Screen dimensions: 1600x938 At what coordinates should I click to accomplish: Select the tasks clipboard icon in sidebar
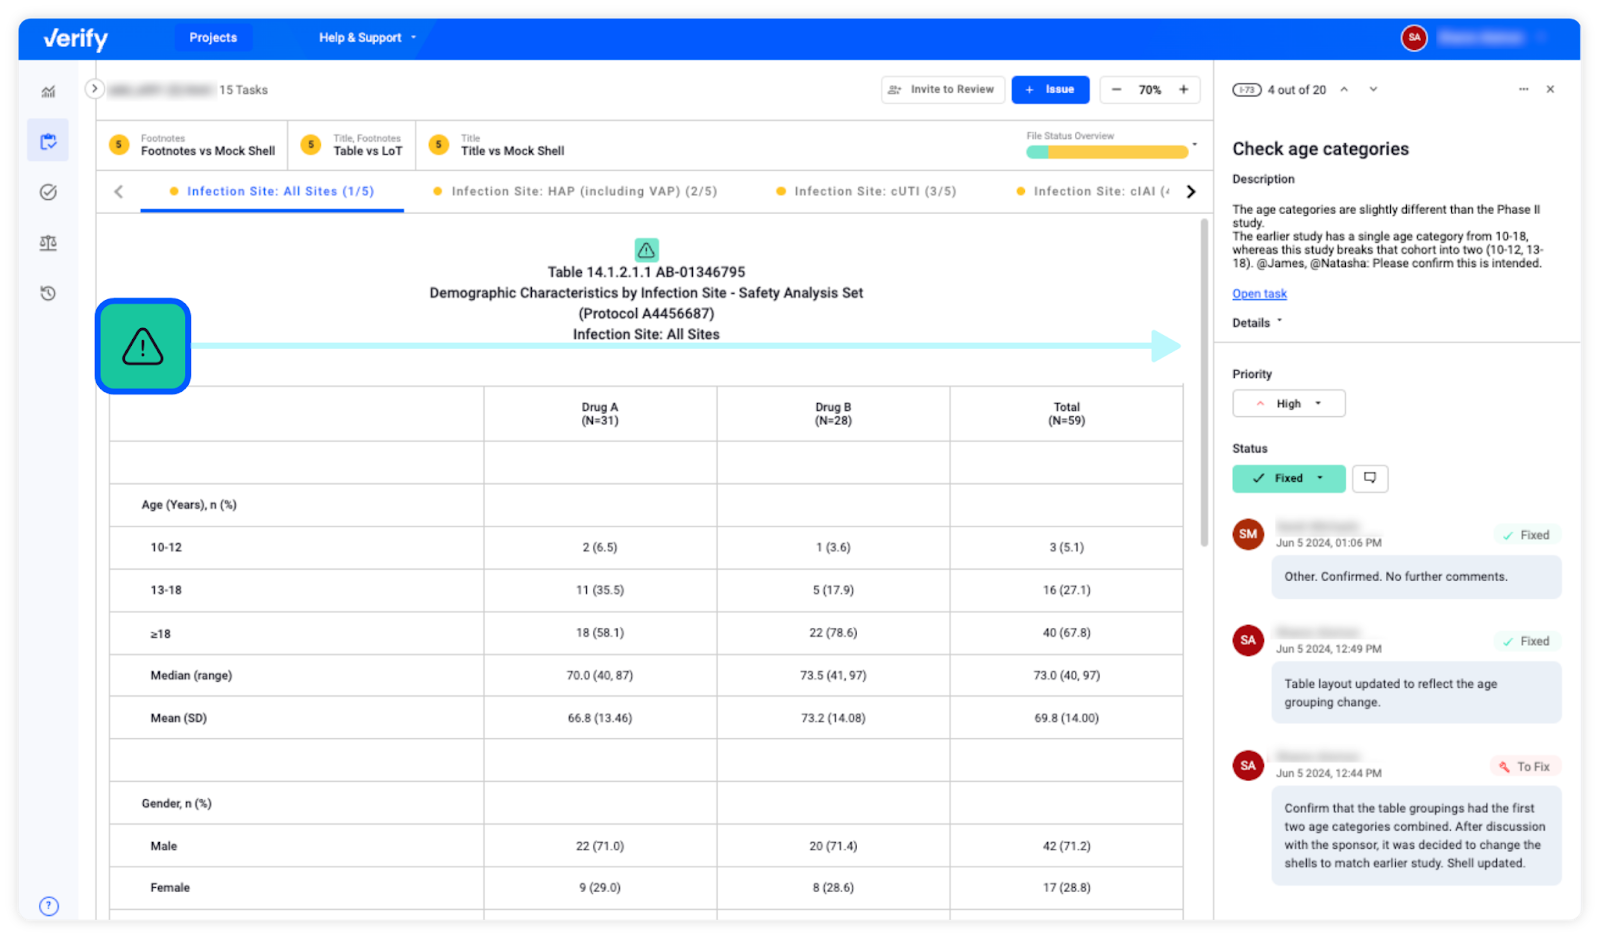coord(47,140)
